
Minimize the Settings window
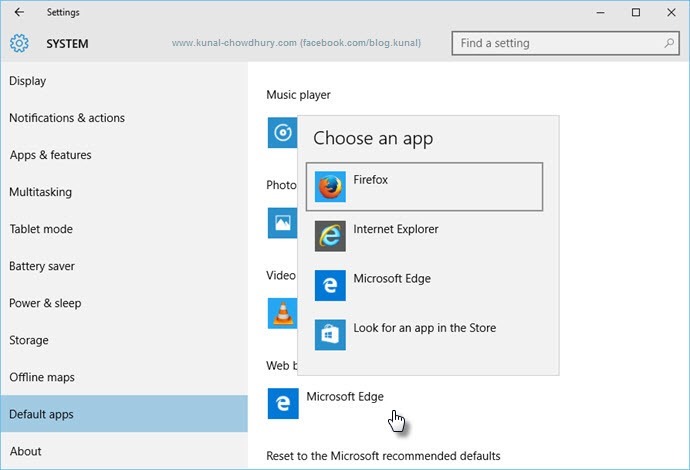coord(601,12)
